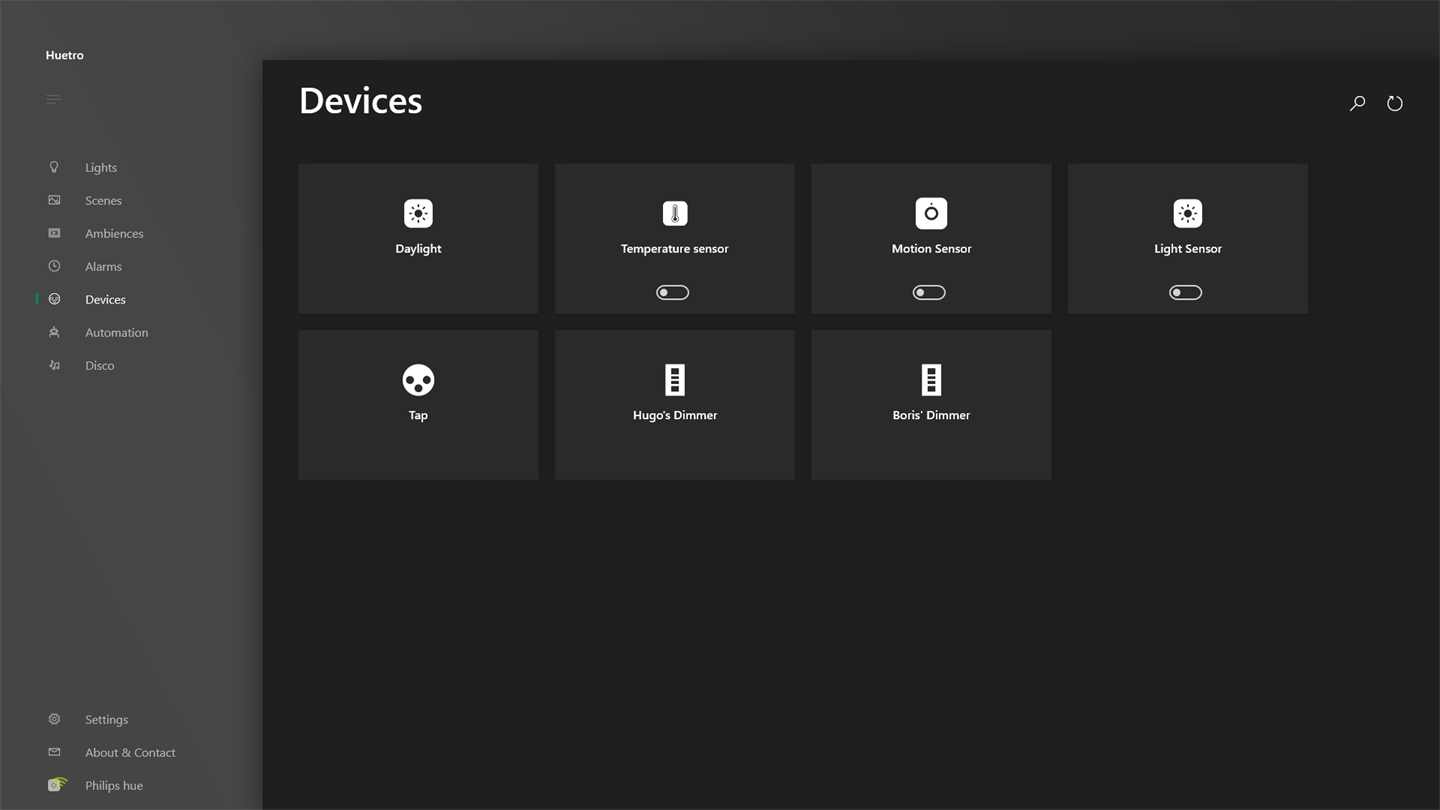Open Settings from the sidebar

point(106,720)
